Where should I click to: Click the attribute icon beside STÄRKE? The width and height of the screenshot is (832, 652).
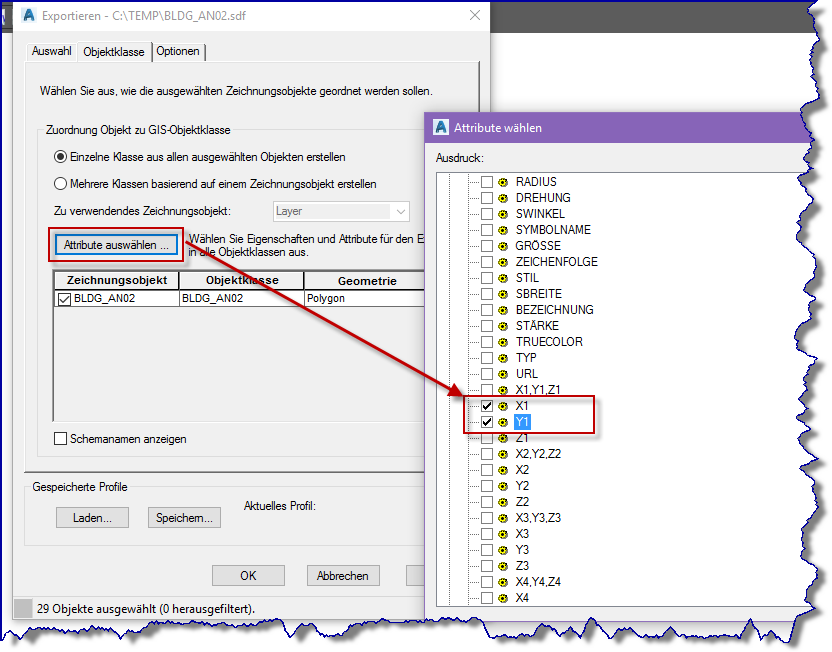tap(502, 325)
